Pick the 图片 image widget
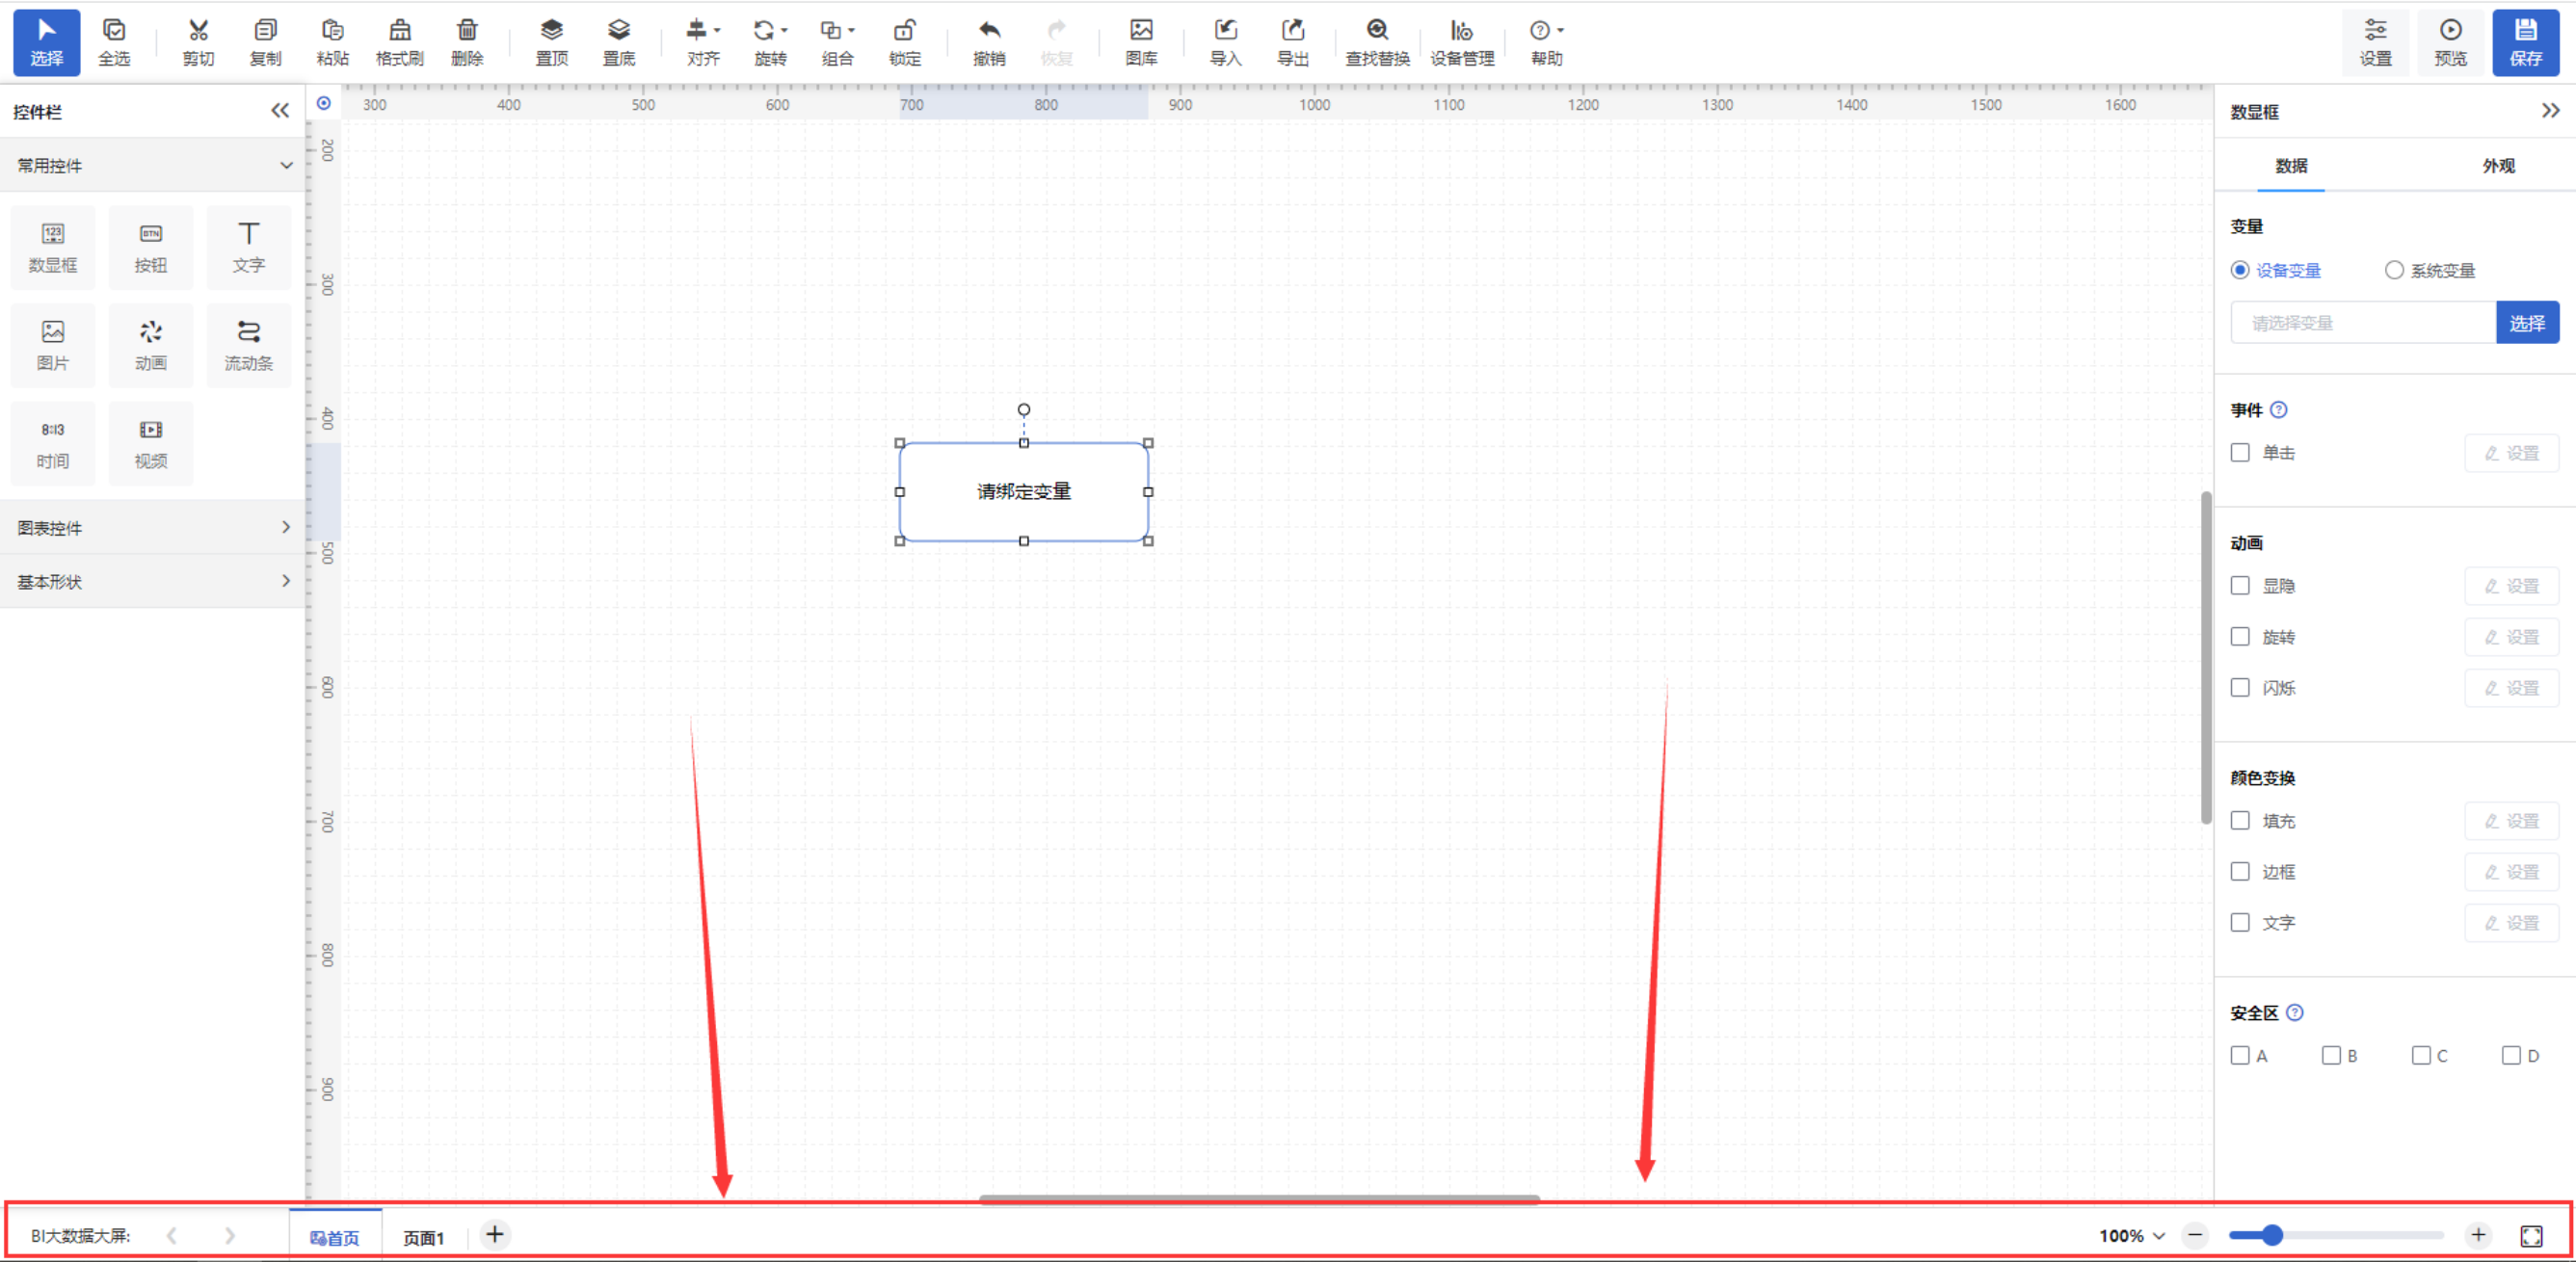 53,345
